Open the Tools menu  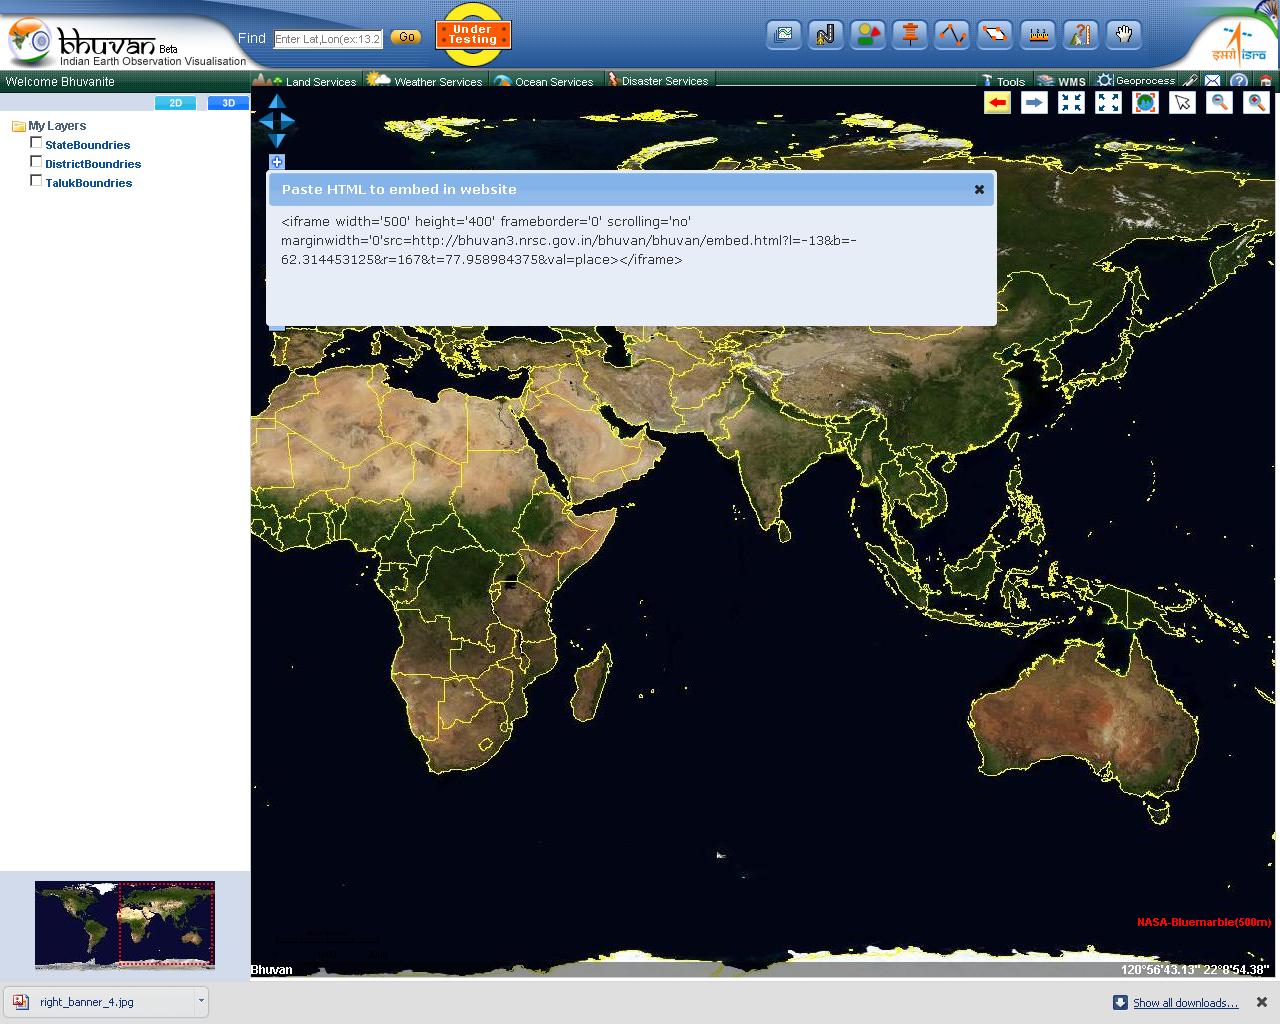coord(1003,81)
